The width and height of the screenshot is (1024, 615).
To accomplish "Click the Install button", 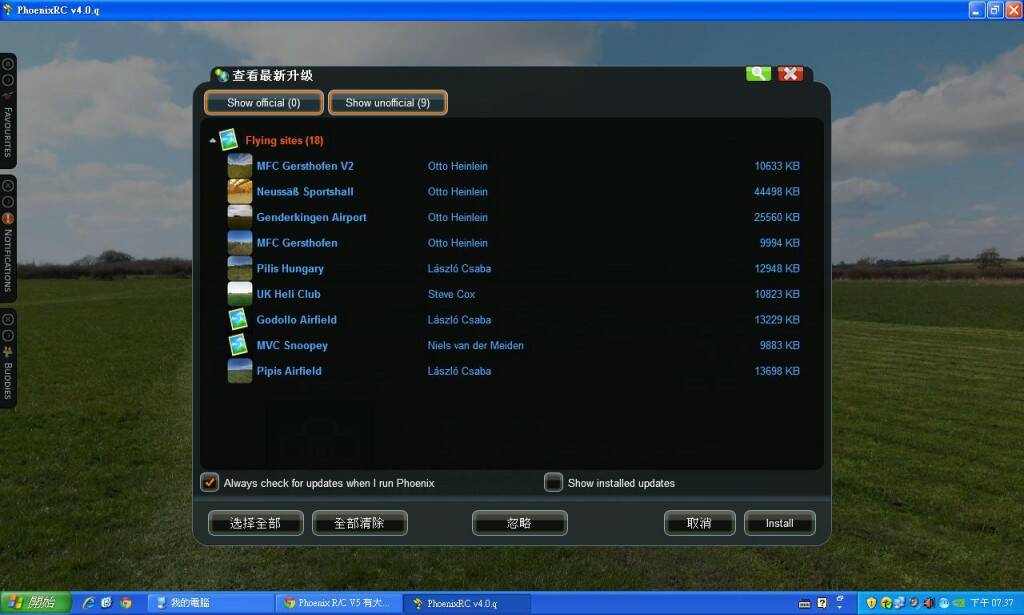I will click(780, 523).
